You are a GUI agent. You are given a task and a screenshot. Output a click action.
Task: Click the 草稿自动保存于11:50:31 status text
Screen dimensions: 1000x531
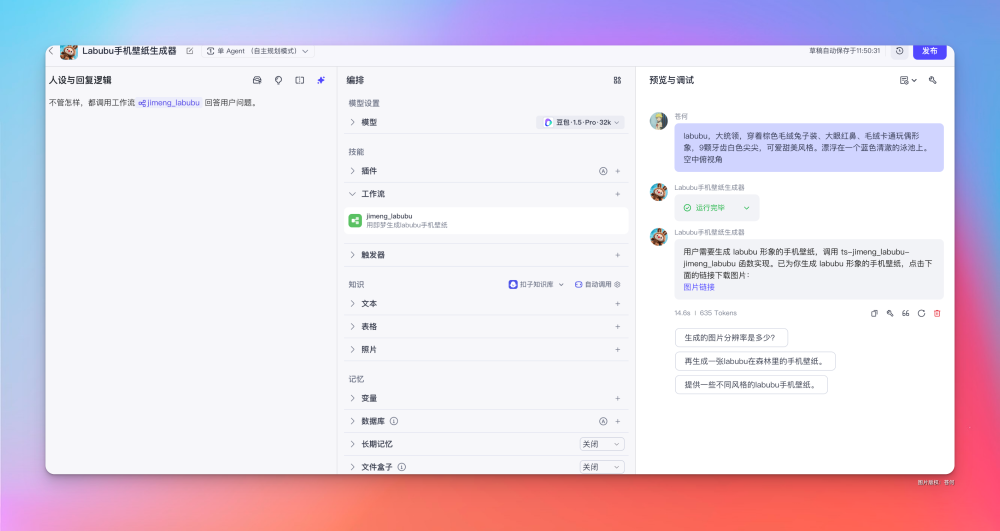[x=844, y=51]
